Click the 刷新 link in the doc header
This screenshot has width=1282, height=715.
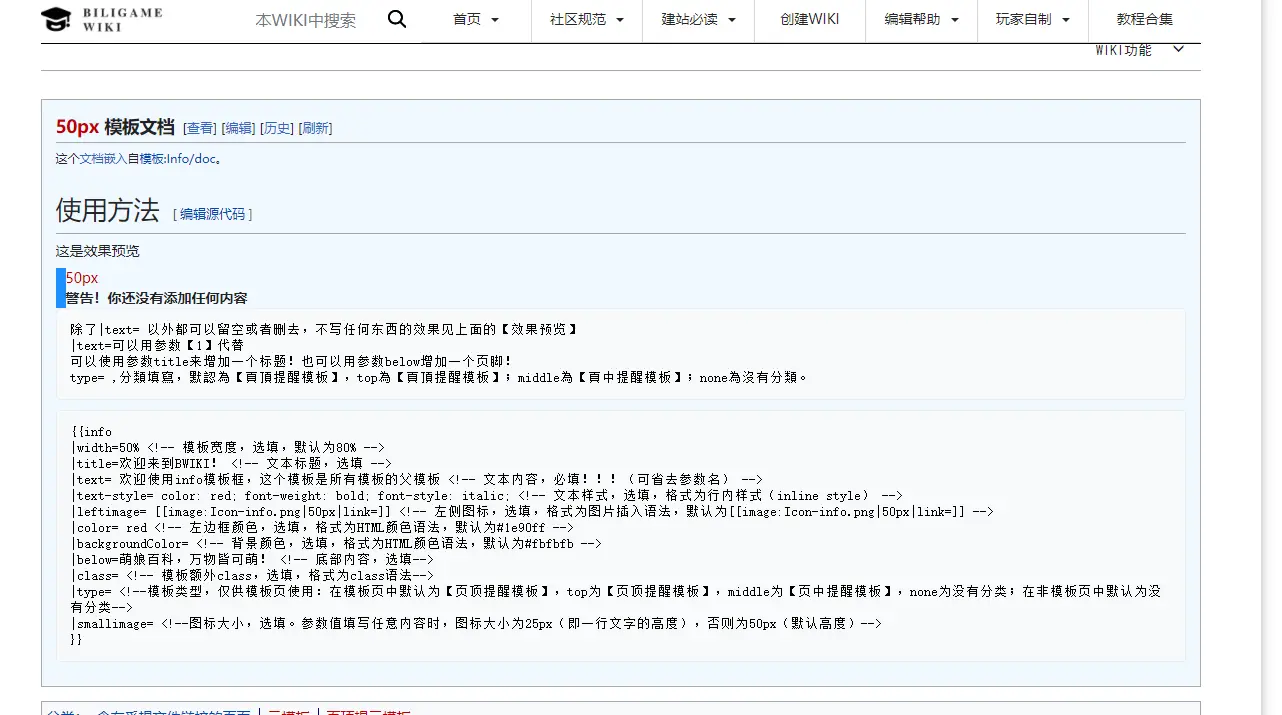[317, 128]
